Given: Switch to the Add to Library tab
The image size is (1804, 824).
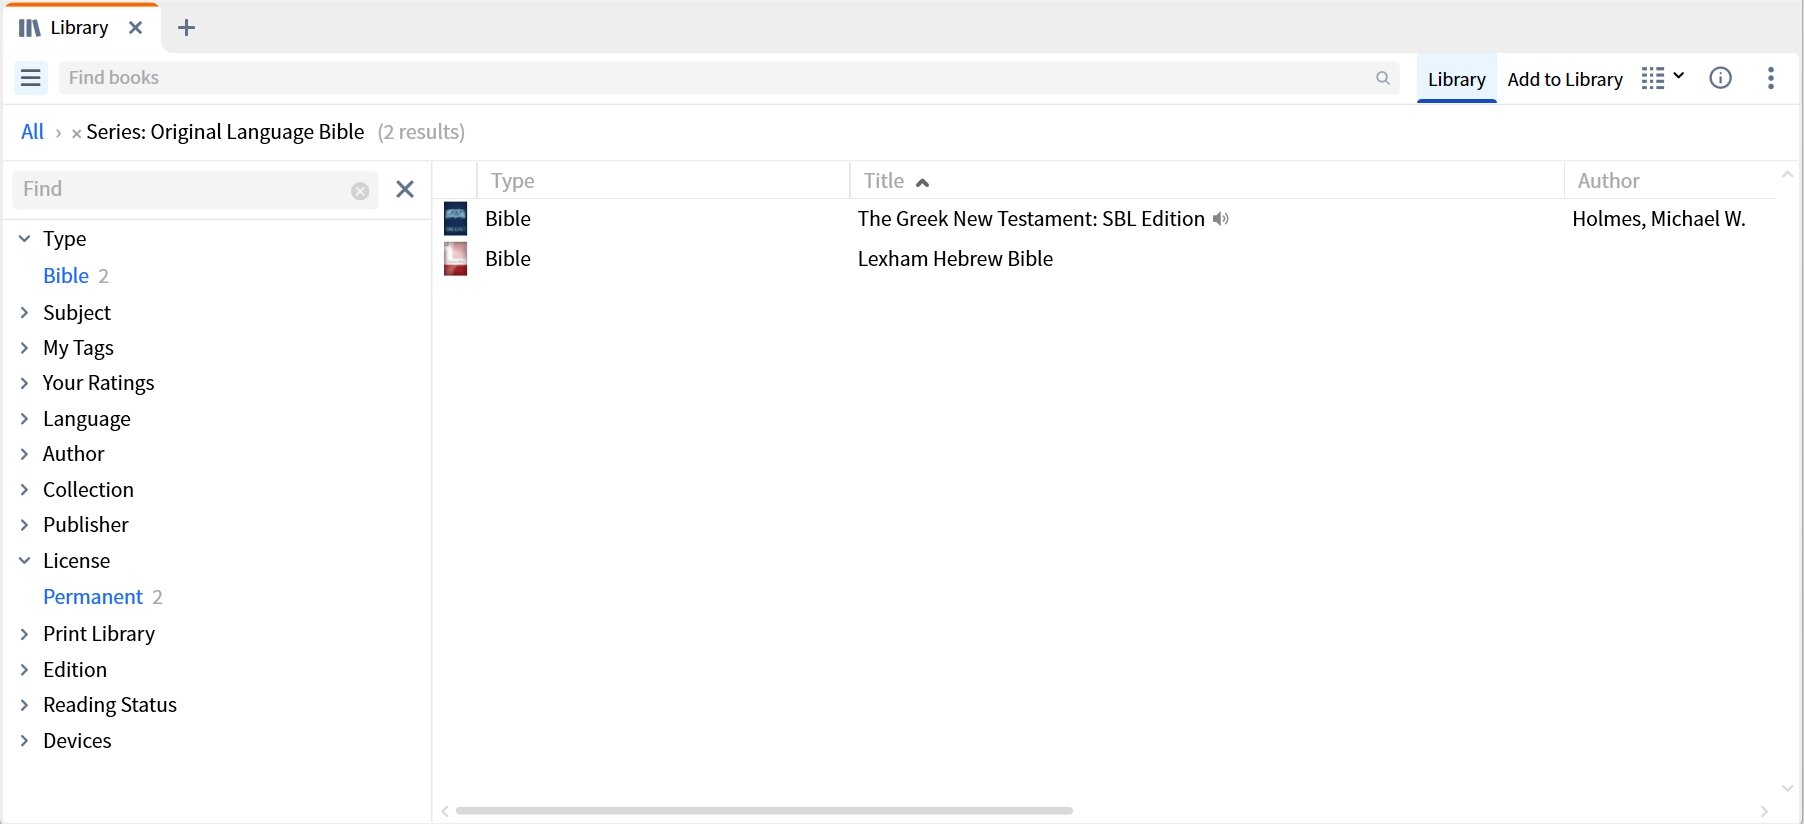Looking at the screenshot, I should [x=1565, y=79].
